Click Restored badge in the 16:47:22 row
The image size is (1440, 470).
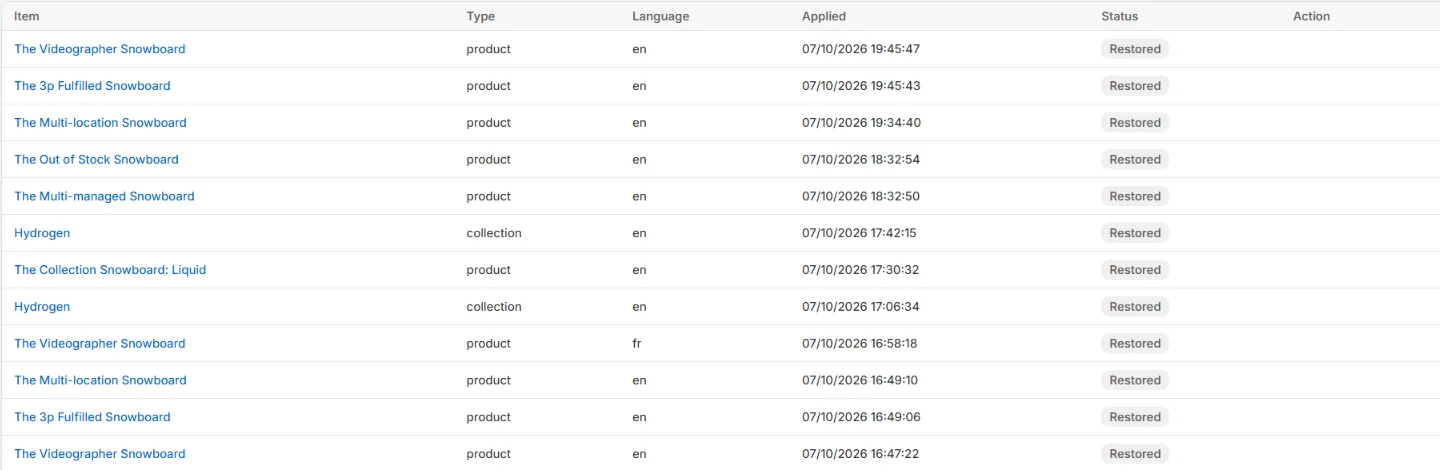[1135, 454]
